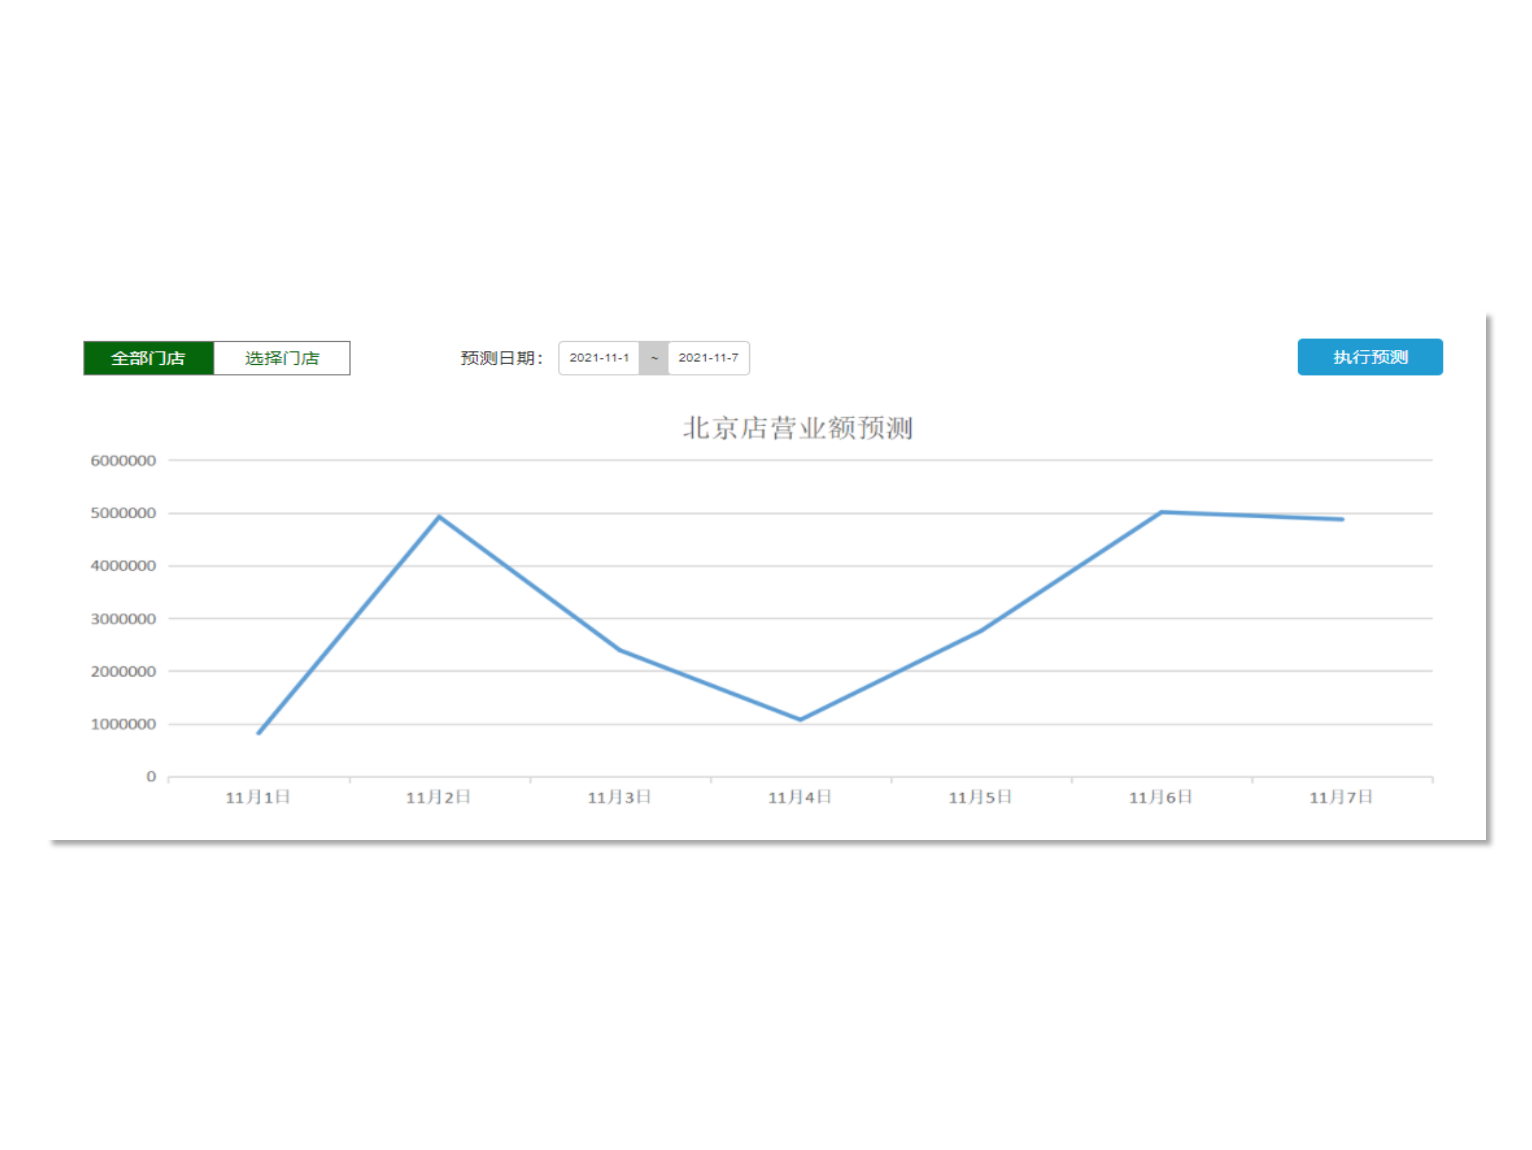The height and width of the screenshot is (1150, 1532).
Task: Click the line's data point for 11月6日
Action: [1161, 512]
